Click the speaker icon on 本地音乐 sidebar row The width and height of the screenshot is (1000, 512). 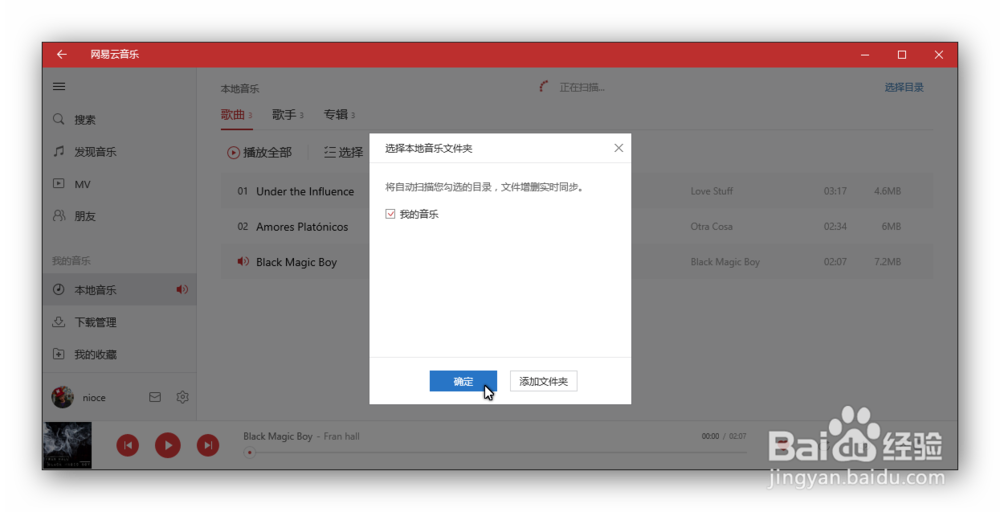click(x=182, y=289)
